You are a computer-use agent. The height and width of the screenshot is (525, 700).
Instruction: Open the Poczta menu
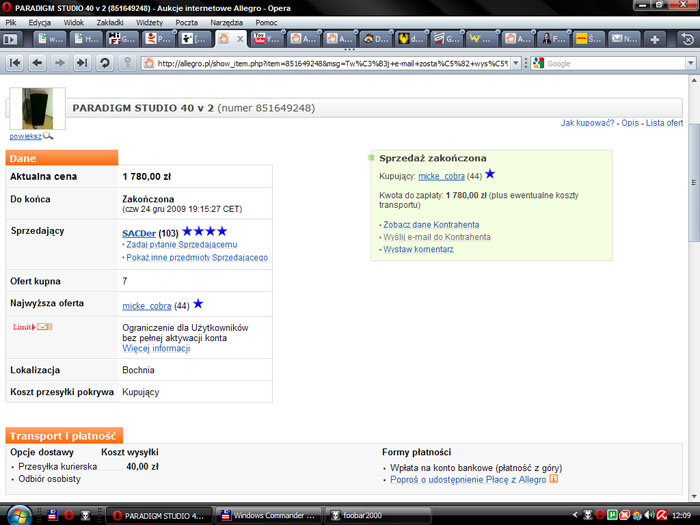pyautogui.click(x=186, y=22)
